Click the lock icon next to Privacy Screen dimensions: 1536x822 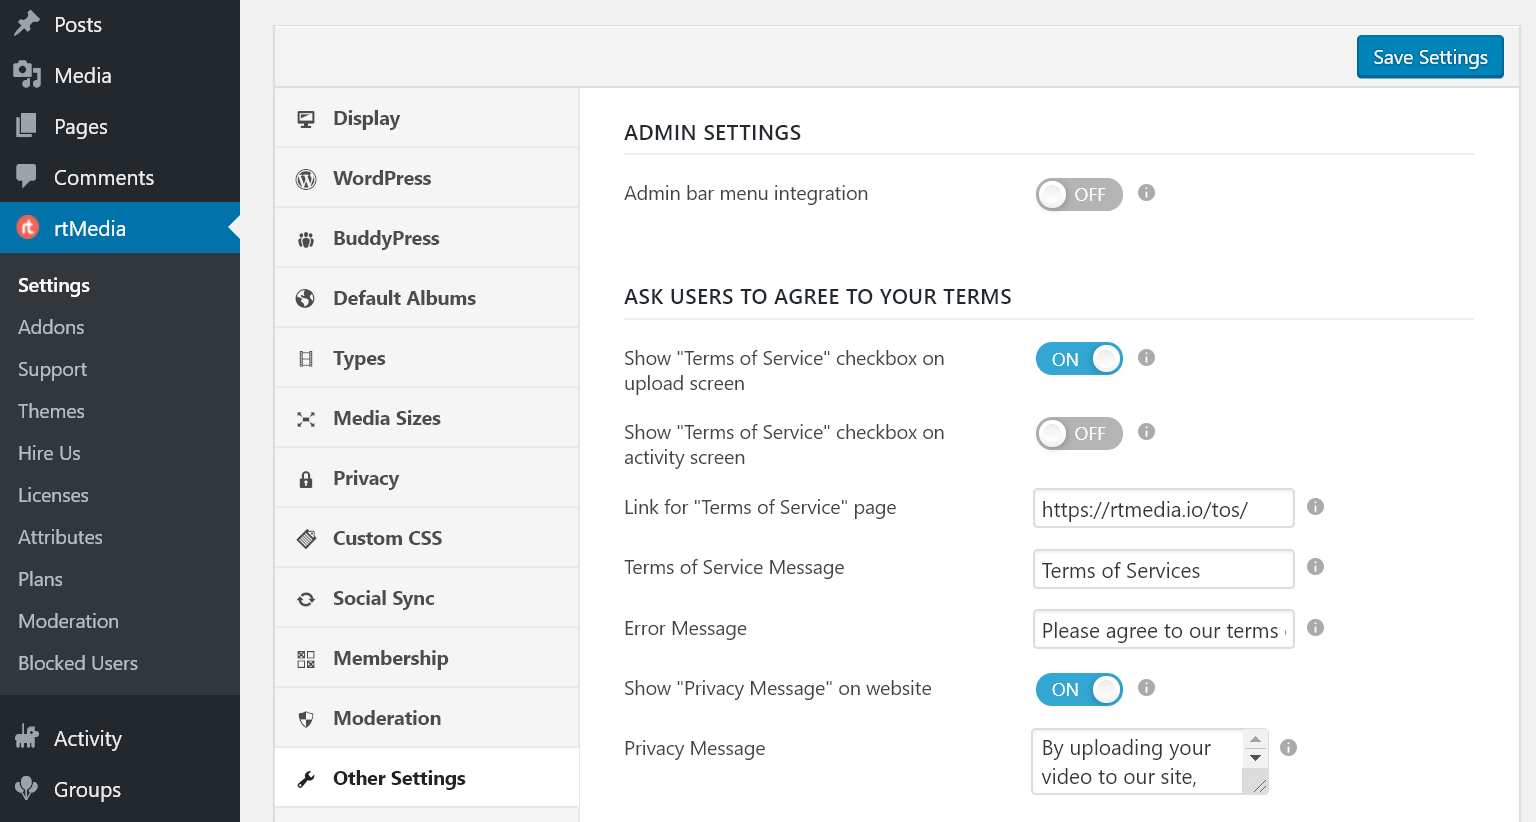306,477
